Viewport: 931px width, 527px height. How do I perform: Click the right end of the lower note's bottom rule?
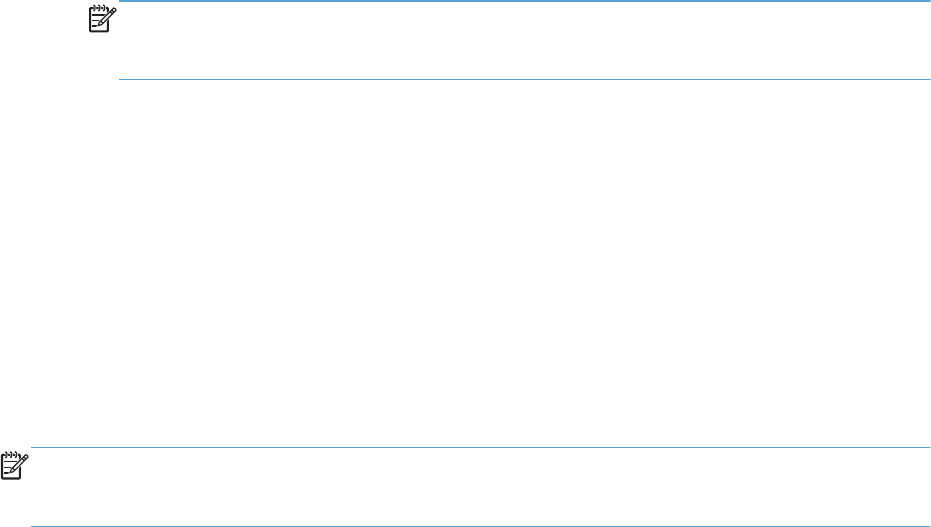coord(926,525)
